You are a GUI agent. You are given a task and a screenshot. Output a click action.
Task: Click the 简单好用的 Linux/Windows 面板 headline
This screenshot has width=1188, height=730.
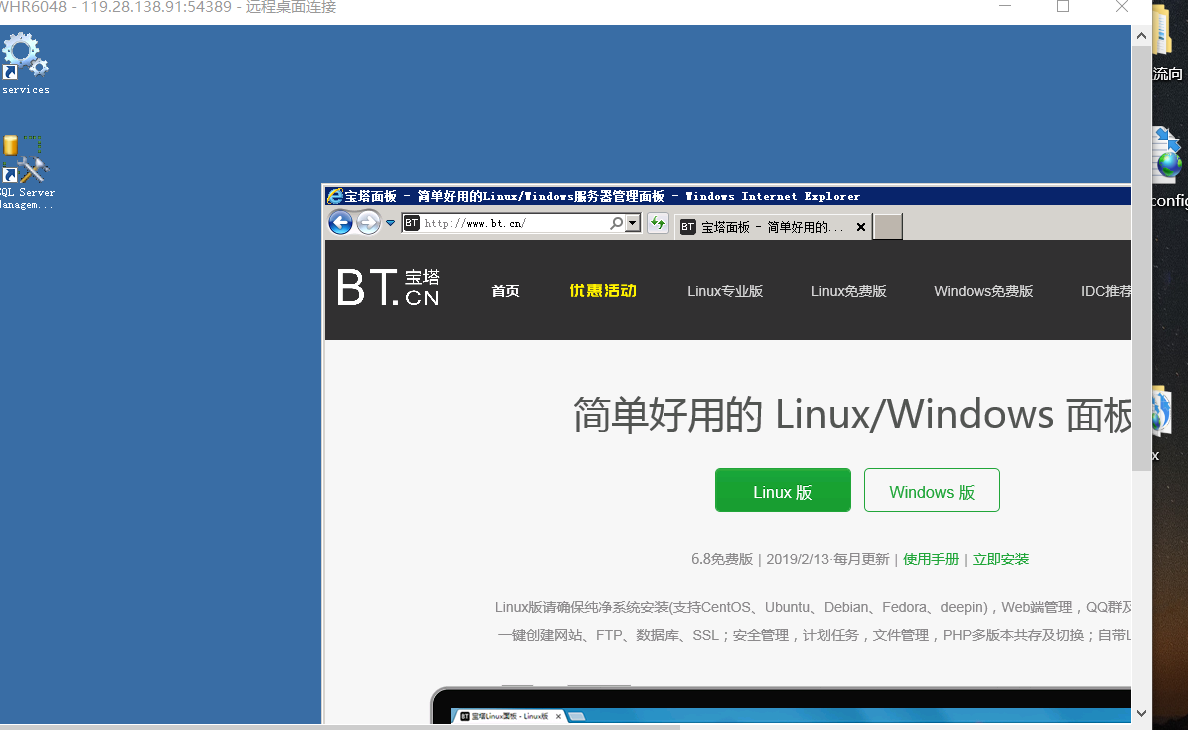click(x=852, y=414)
